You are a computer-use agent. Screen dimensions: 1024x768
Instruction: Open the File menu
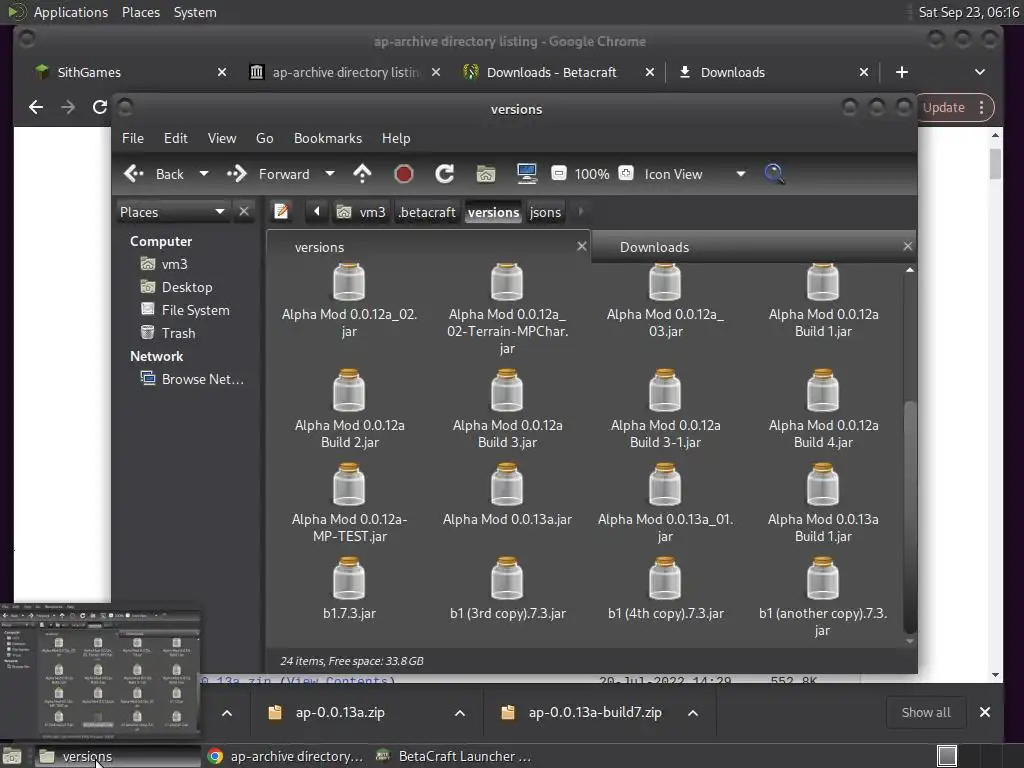(133, 138)
